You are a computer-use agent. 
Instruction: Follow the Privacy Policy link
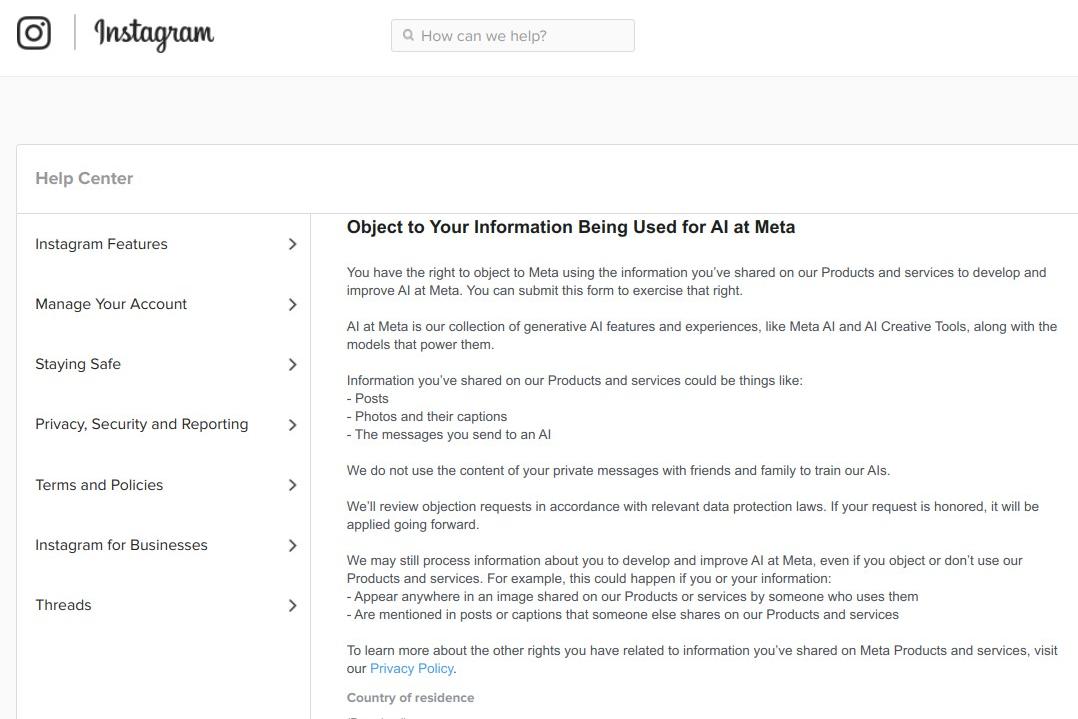[412, 668]
